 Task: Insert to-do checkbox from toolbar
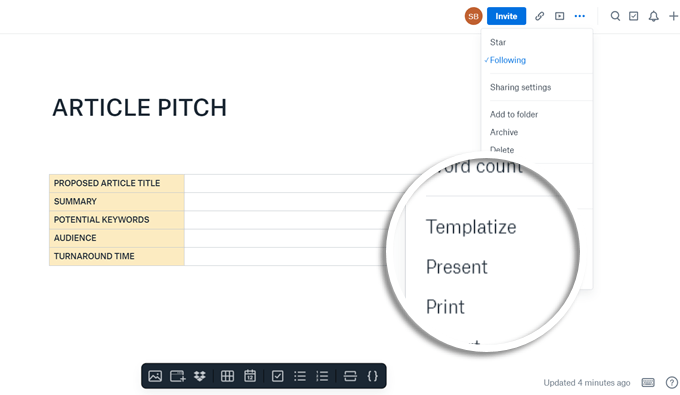278,376
